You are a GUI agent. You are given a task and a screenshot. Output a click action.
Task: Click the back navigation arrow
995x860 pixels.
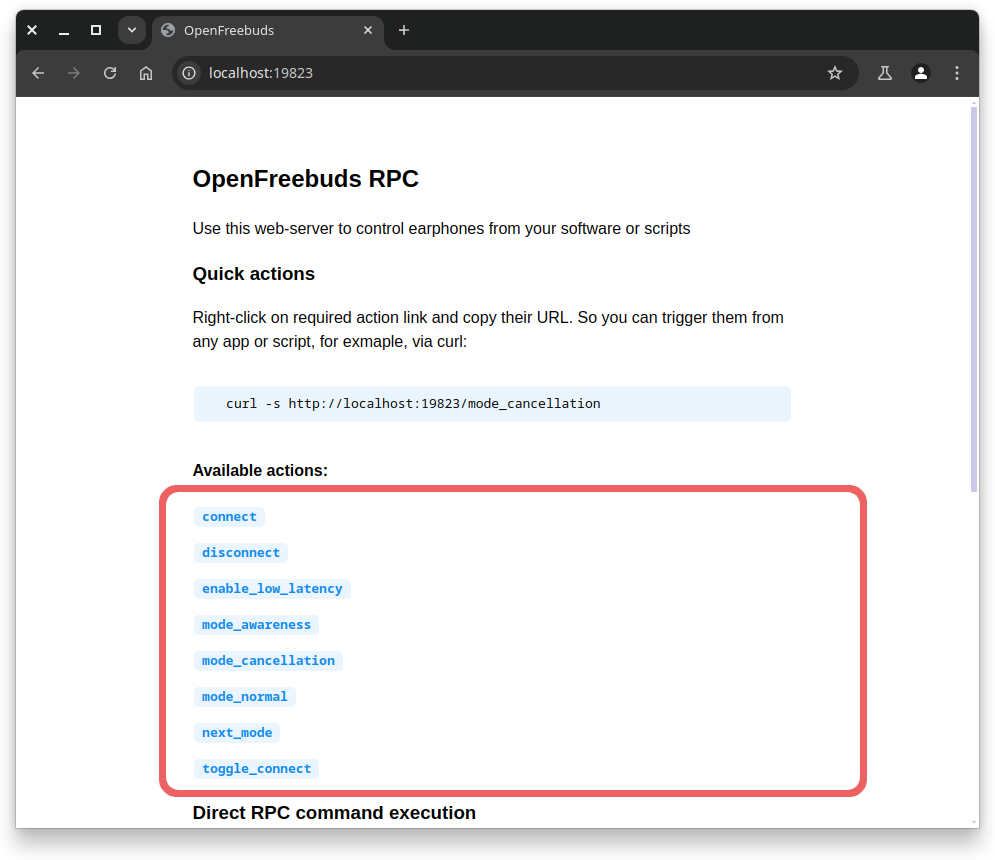pyautogui.click(x=38, y=72)
